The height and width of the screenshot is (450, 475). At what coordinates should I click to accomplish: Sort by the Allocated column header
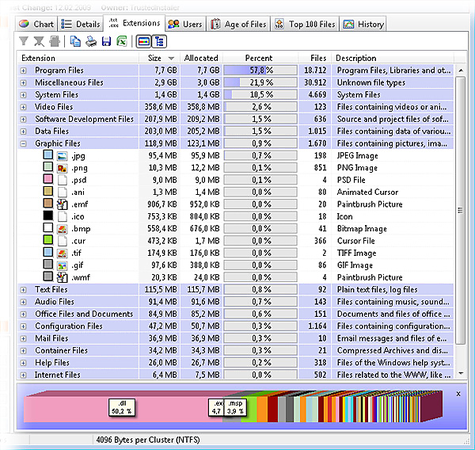201,58
